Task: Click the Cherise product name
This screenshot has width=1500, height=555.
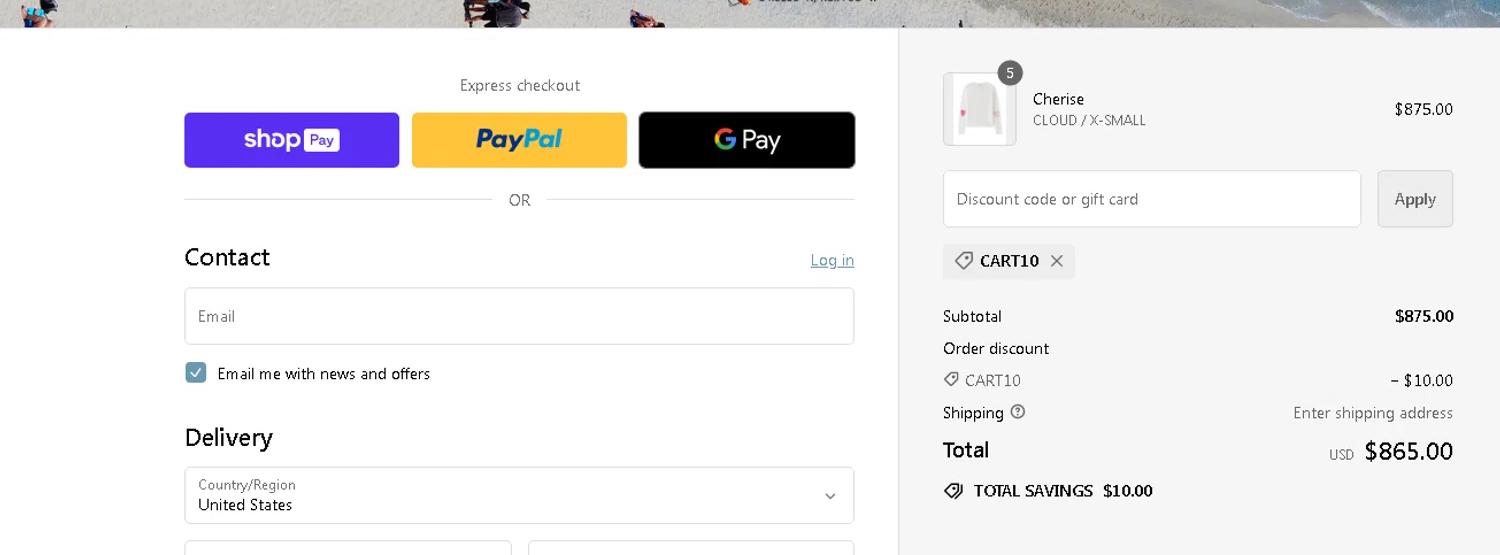Action: click(x=1058, y=99)
